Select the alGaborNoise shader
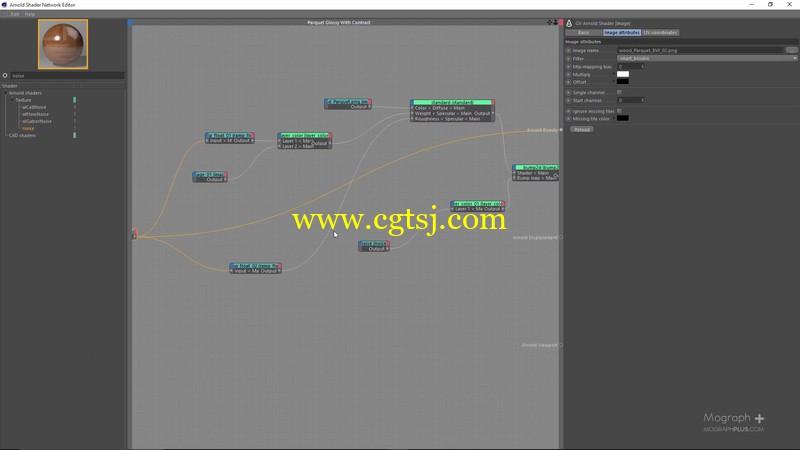Viewport: 800px width, 450px height. (37, 121)
